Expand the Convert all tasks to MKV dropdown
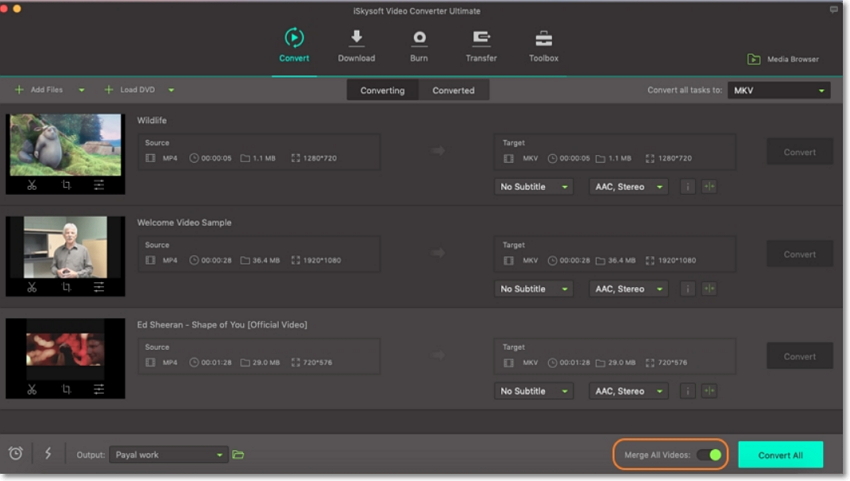Image resolution: width=850 pixels, height=481 pixels. point(778,90)
